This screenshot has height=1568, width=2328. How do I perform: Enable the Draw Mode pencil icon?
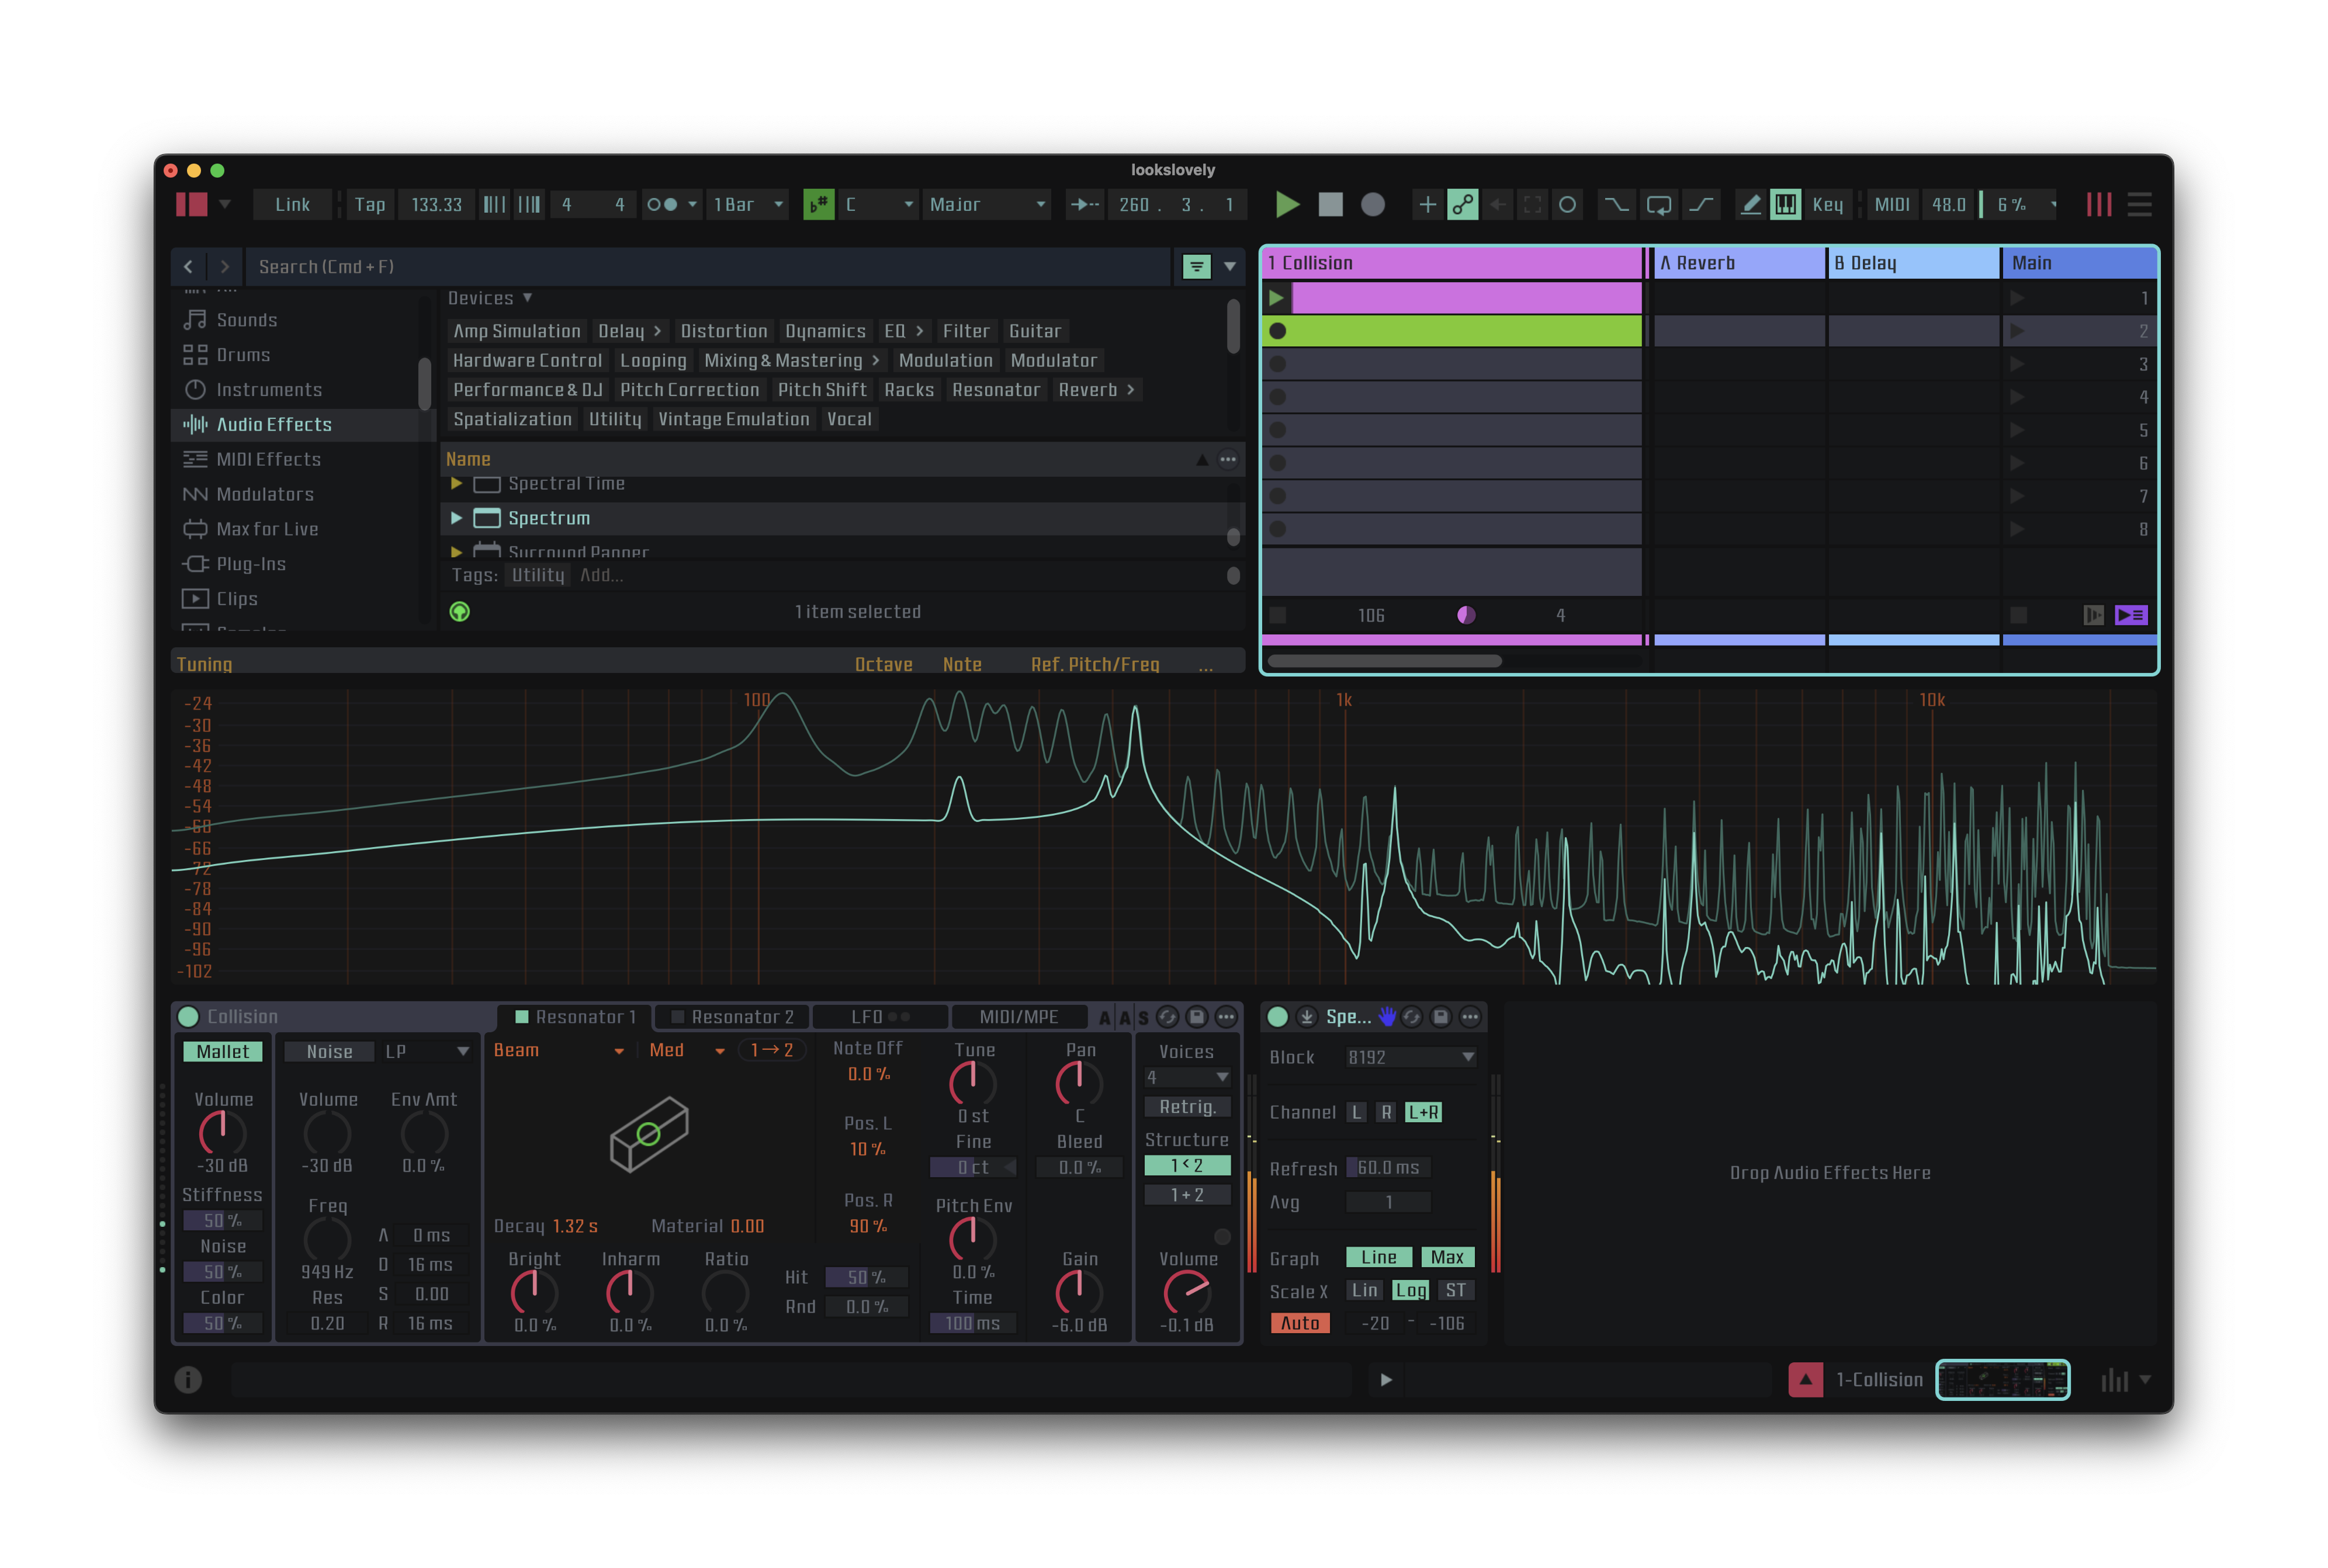click(1750, 205)
